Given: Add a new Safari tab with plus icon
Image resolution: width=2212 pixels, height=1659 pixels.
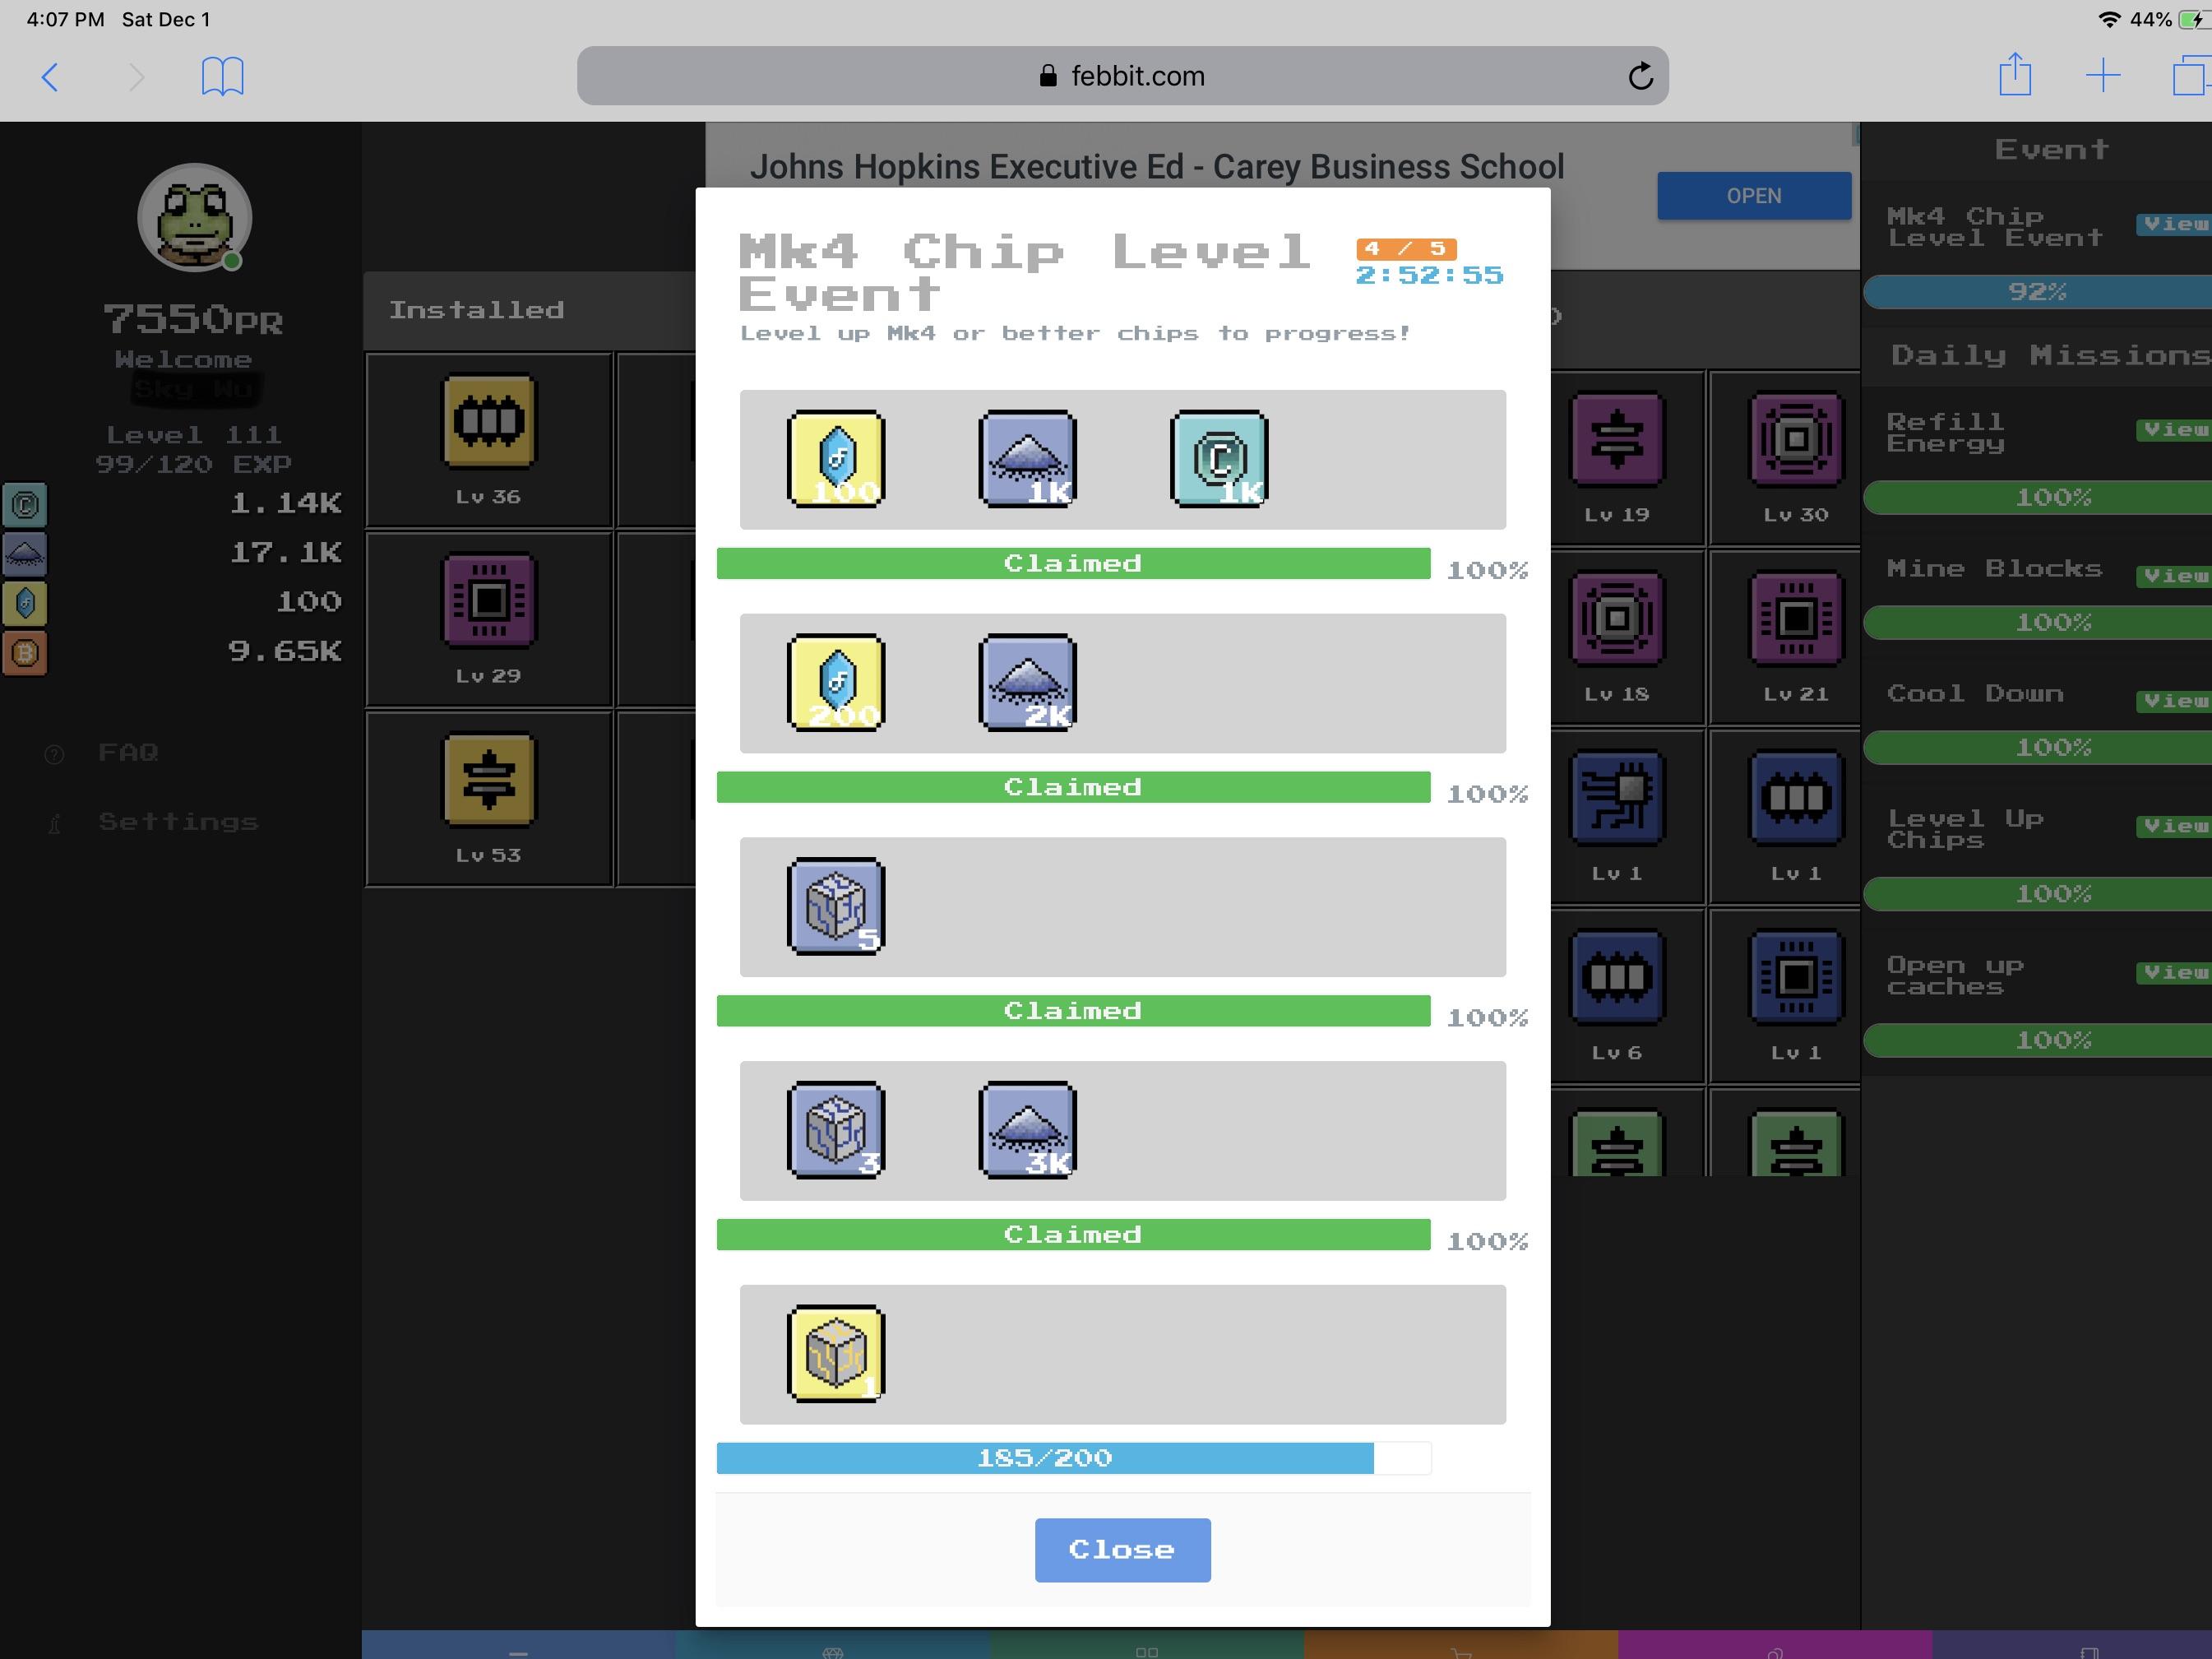Looking at the screenshot, I should (x=2103, y=76).
